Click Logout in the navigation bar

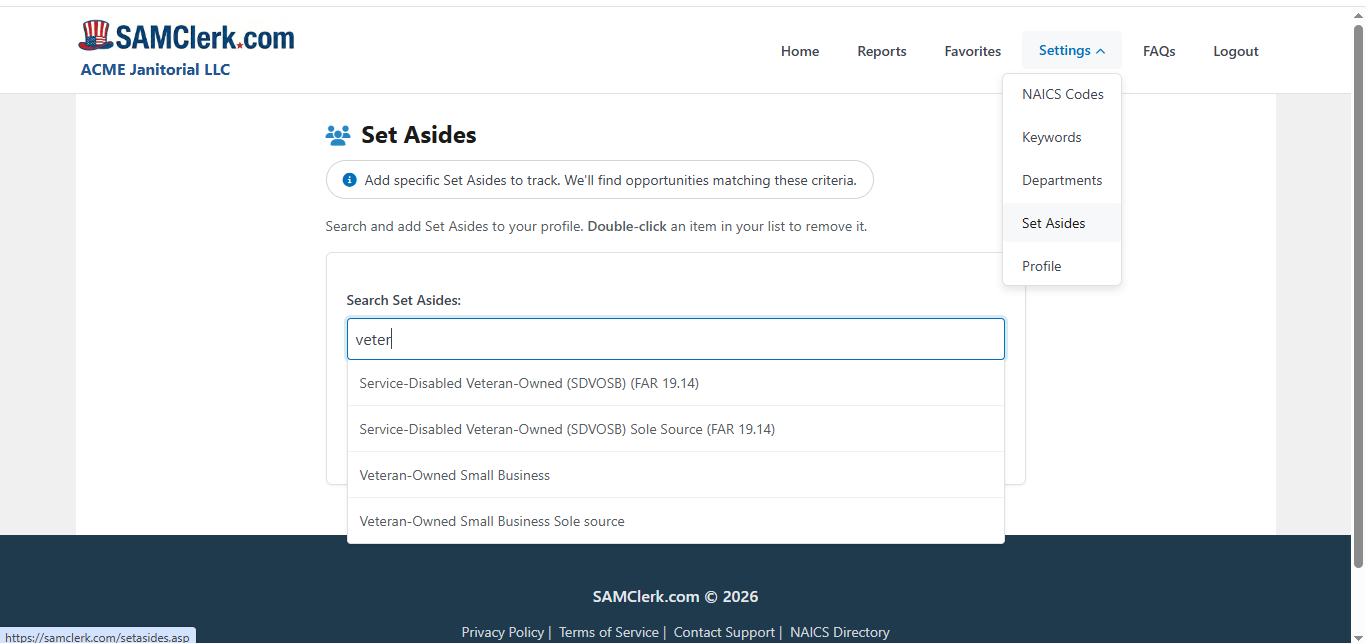pyautogui.click(x=1235, y=51)
